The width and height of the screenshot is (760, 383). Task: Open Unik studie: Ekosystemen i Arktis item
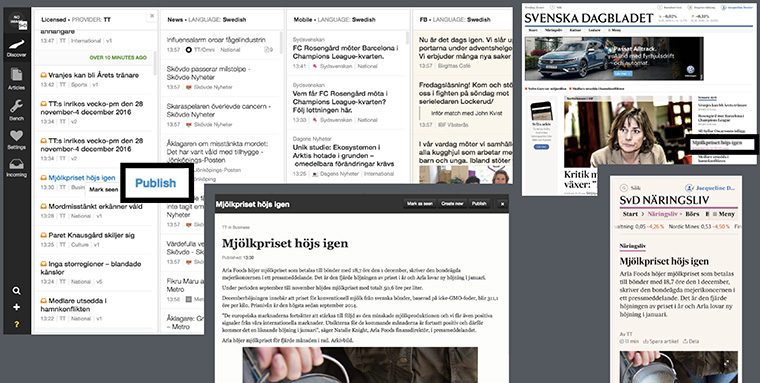tap(344, 155)
